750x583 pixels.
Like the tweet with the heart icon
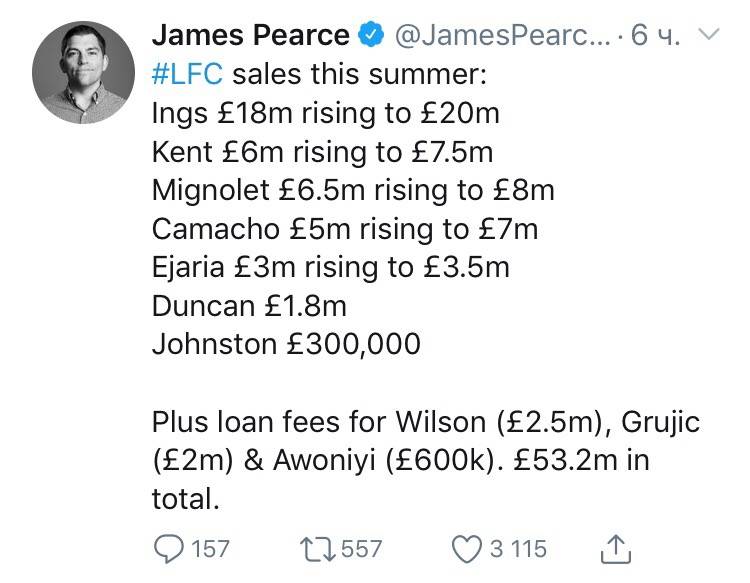pyautogui.click(x=467, y=548)
